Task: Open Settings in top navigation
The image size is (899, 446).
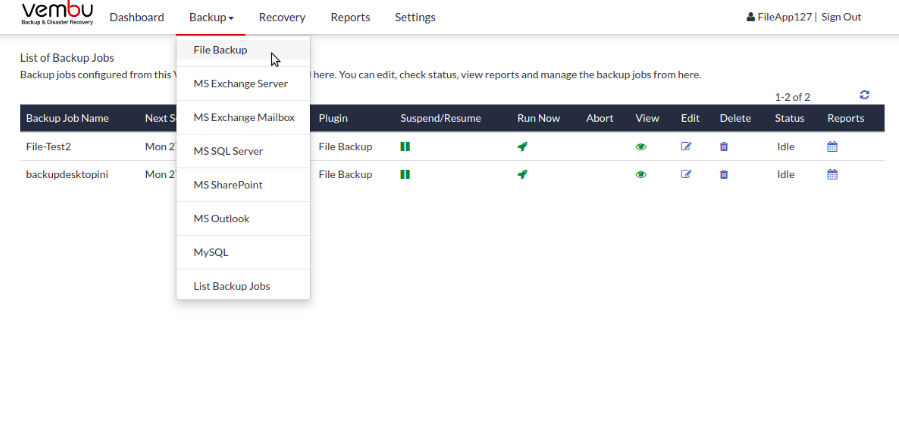Action: pos(415,17)
